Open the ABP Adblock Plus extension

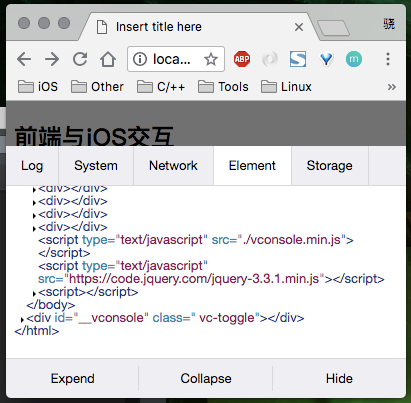click(242, 59)
